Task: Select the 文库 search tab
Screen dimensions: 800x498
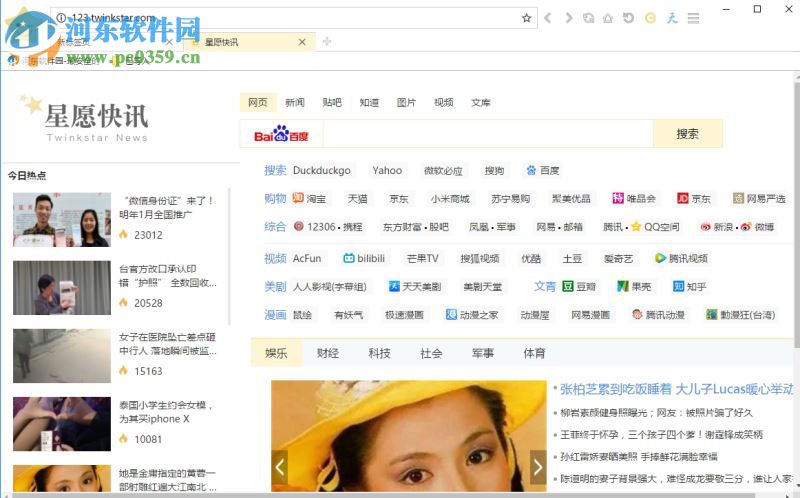Action: tap(481, 103)
